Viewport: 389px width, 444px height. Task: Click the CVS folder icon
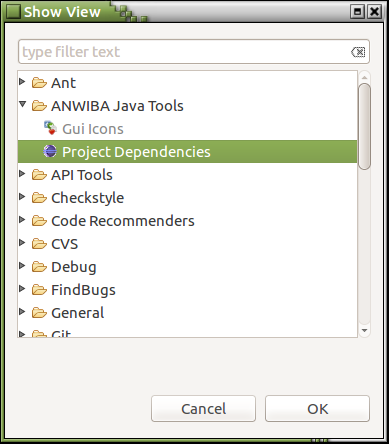39,244
